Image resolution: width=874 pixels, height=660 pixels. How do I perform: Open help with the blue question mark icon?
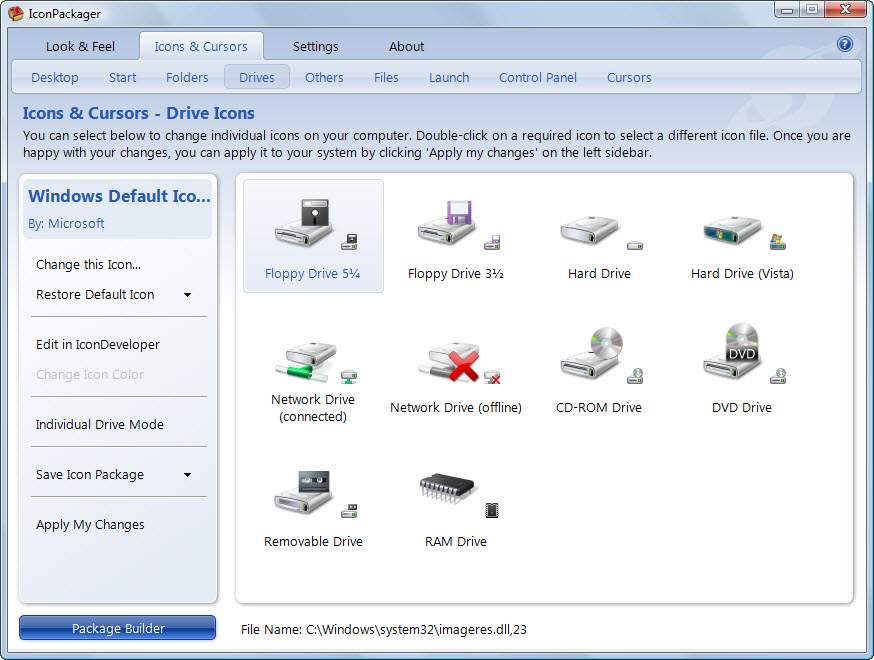pyautogui.click(x=844, y=44)
